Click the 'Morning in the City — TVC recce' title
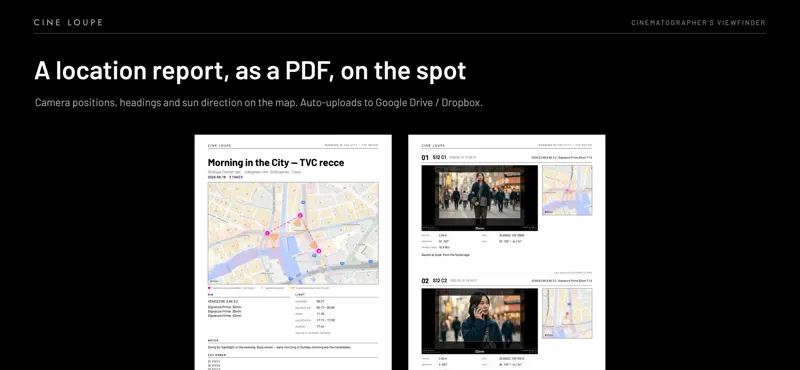Image resolution: width=800 pixels, height=370 pixels. pyautogui.click(x=276, y=163)
